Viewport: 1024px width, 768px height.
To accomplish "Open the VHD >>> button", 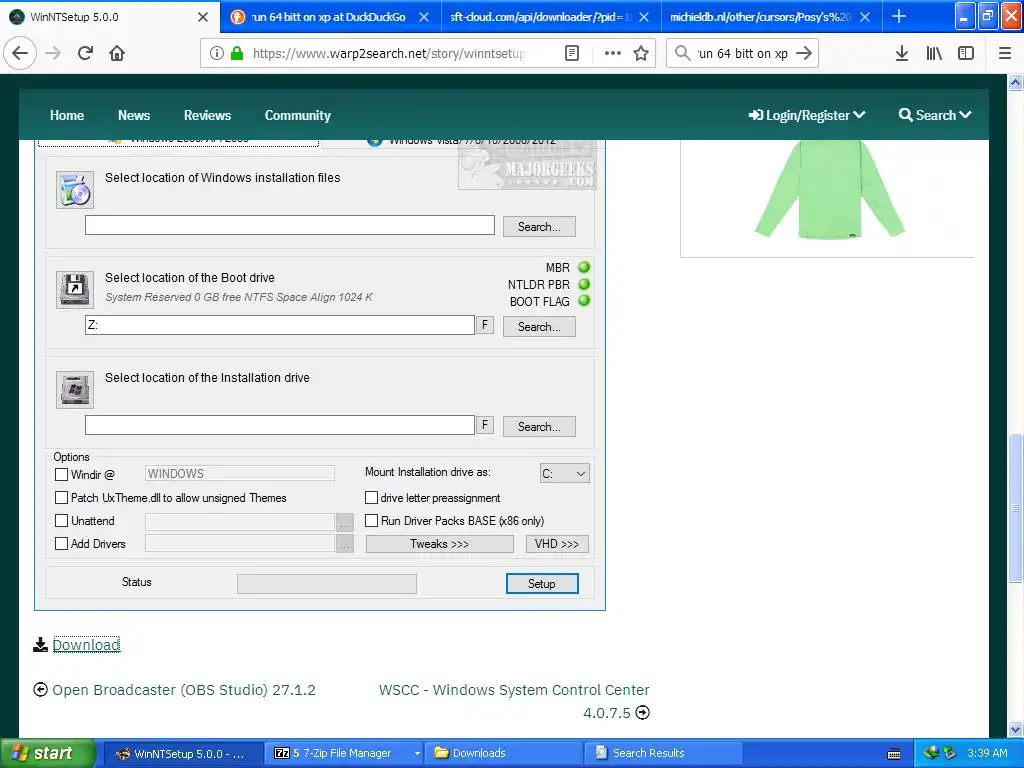I will click(x=557, y=544).
